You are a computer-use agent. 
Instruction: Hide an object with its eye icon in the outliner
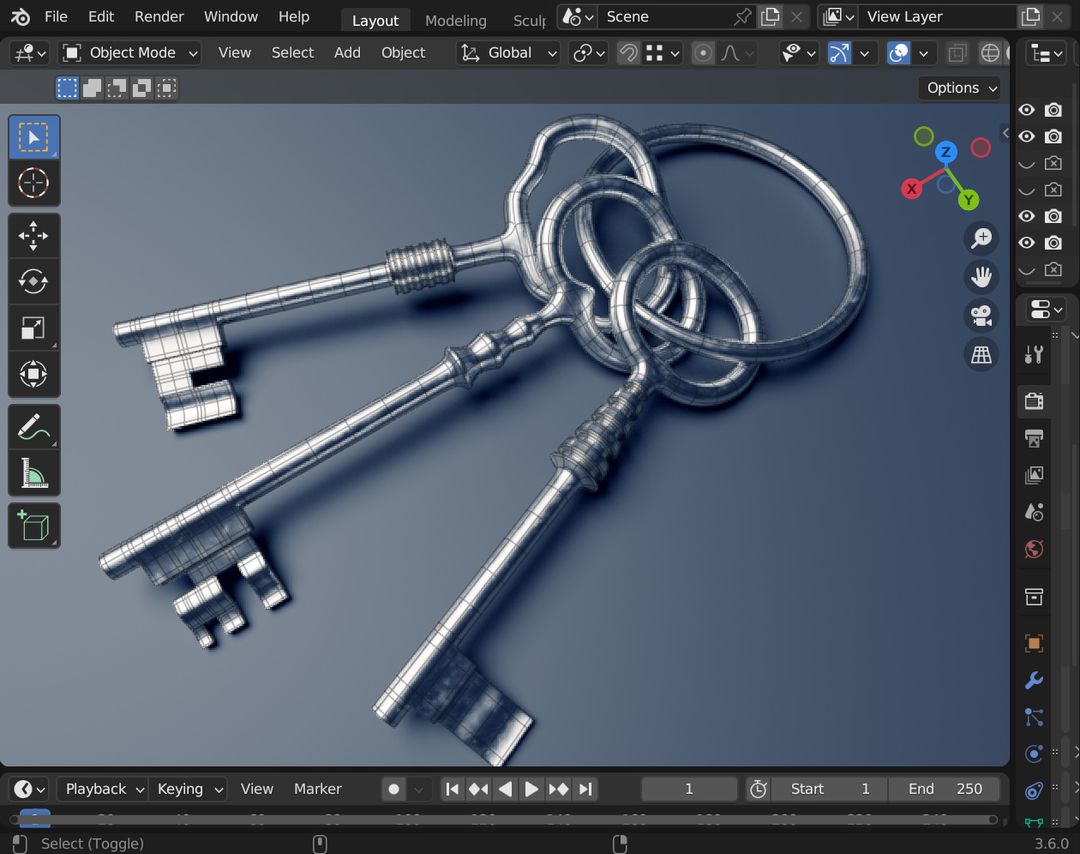(1025, 110)
